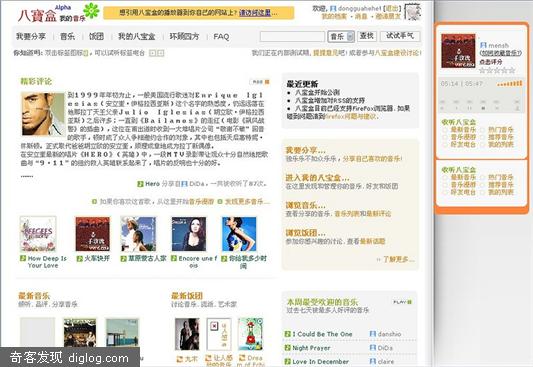Click the music note icon beside Hero
This screenshot has height=367, width=533.
tap(140, 184)
